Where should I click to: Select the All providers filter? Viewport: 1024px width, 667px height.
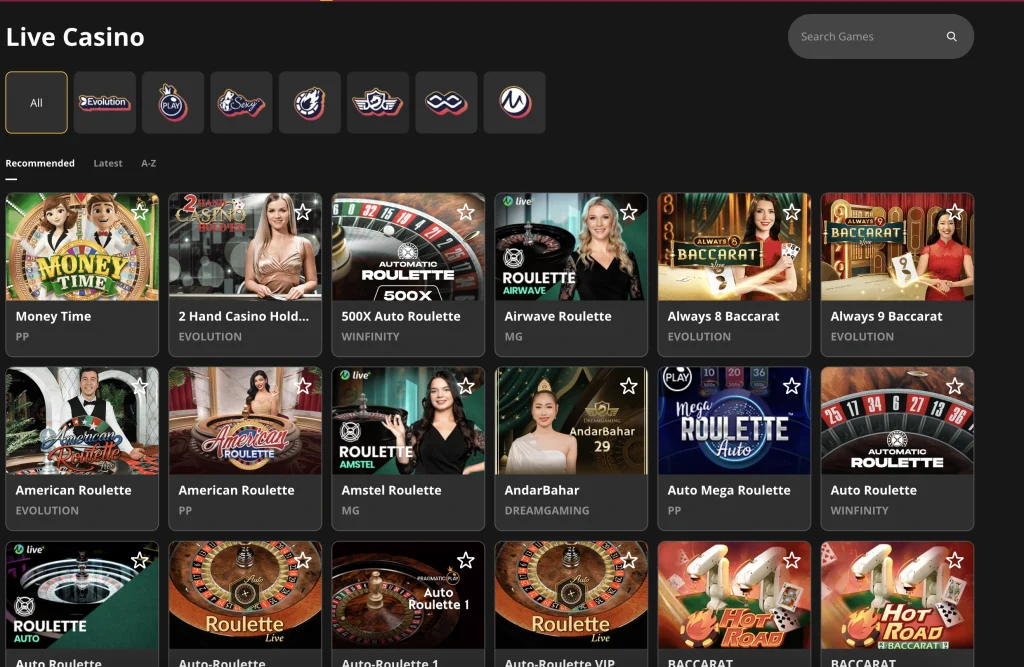[x=36, y=102]
